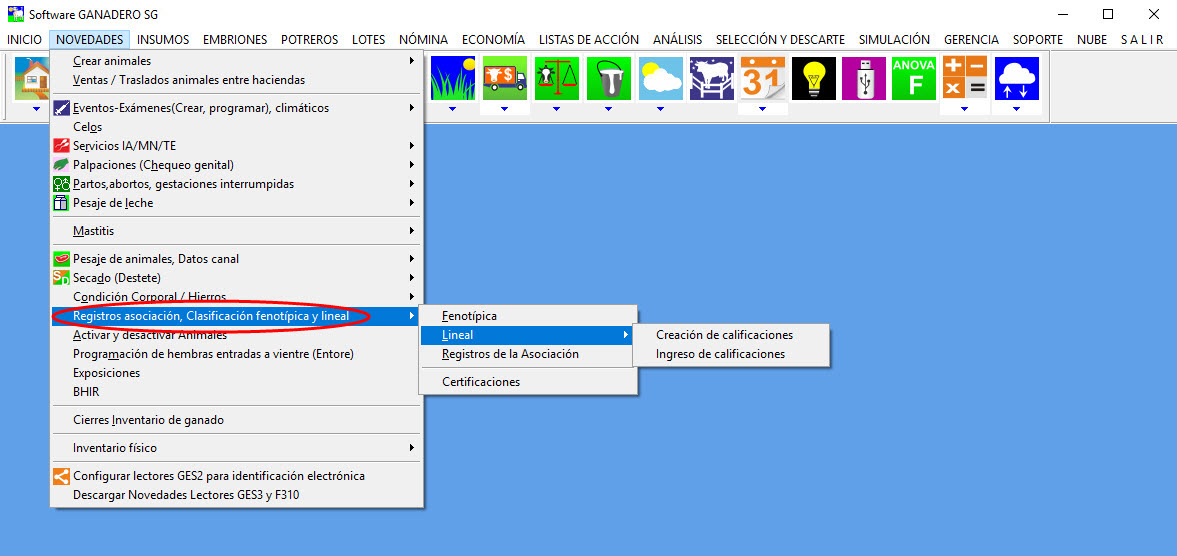
Task: Open the ECONOMÍA menu
Action: 493,40
